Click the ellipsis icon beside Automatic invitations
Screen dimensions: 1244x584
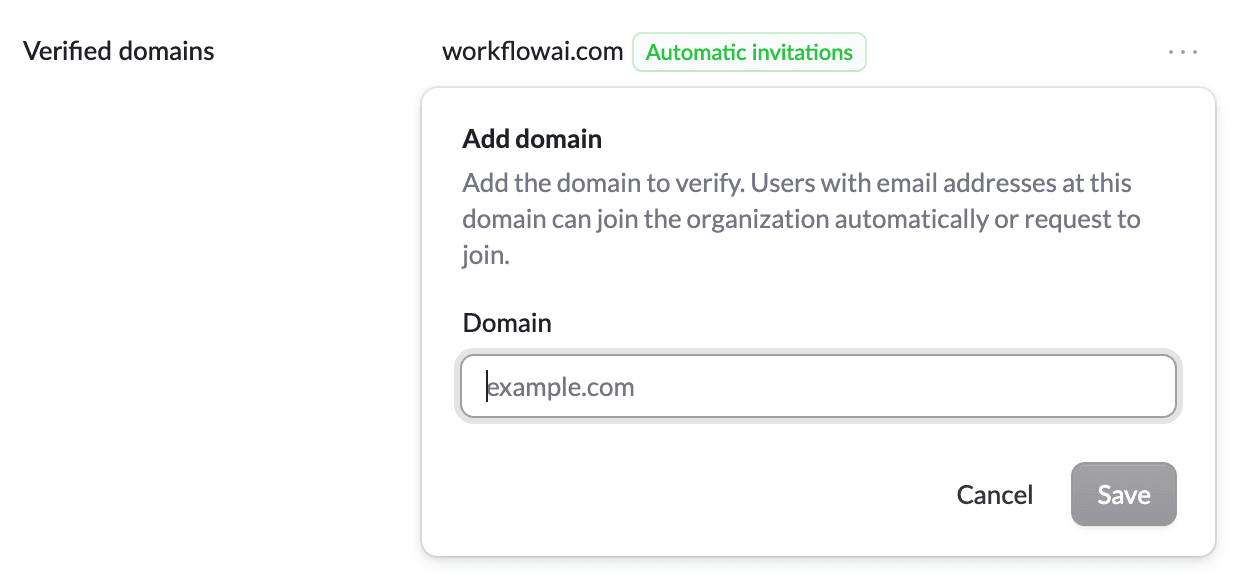click(x=1182, y=52)
